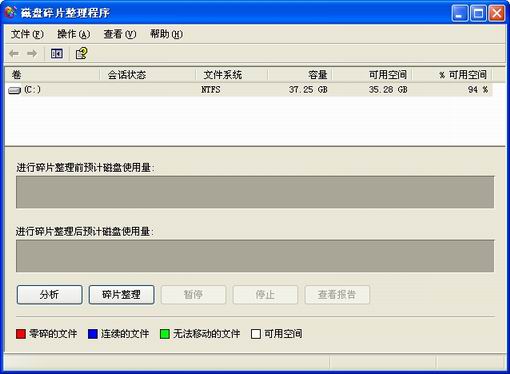510x374 pixels.
Task: Open the 文件(F) menu
Action: pos(27,34)
